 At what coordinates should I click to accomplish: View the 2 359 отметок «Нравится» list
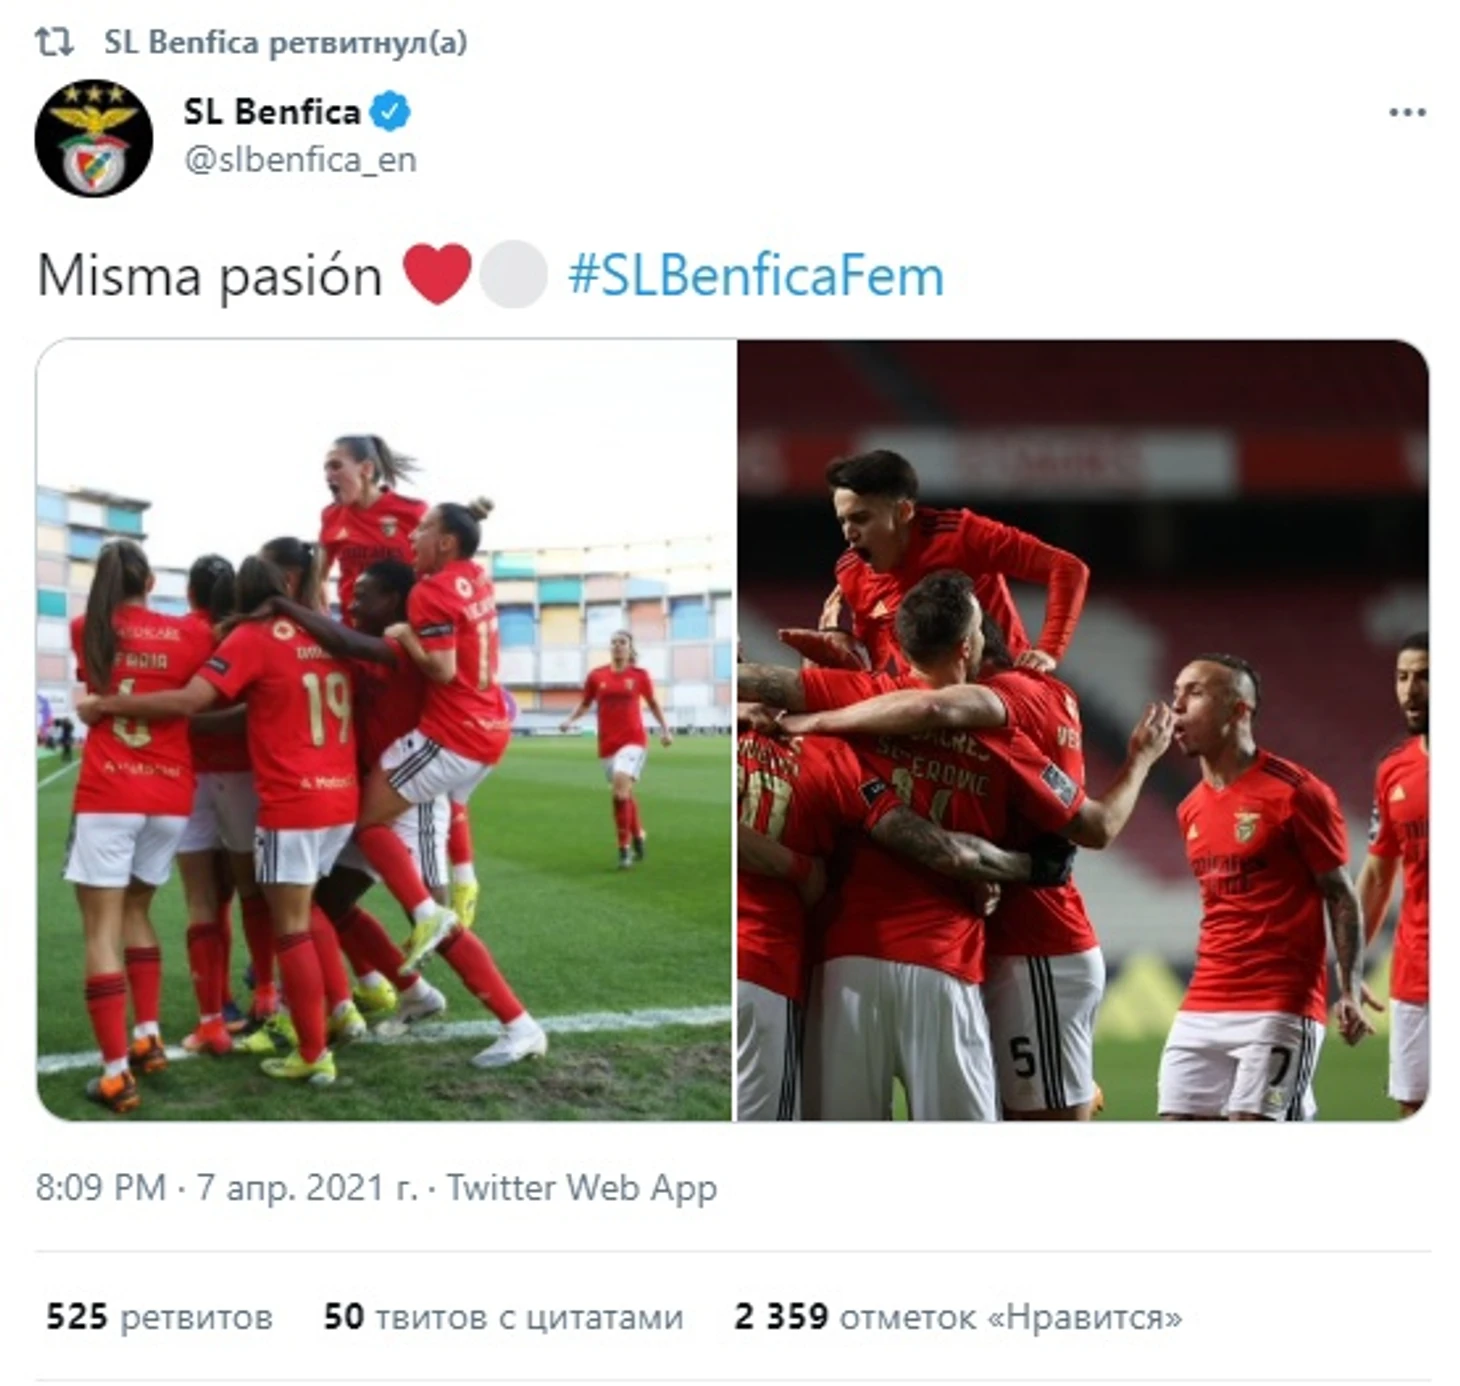[958, 1317]
